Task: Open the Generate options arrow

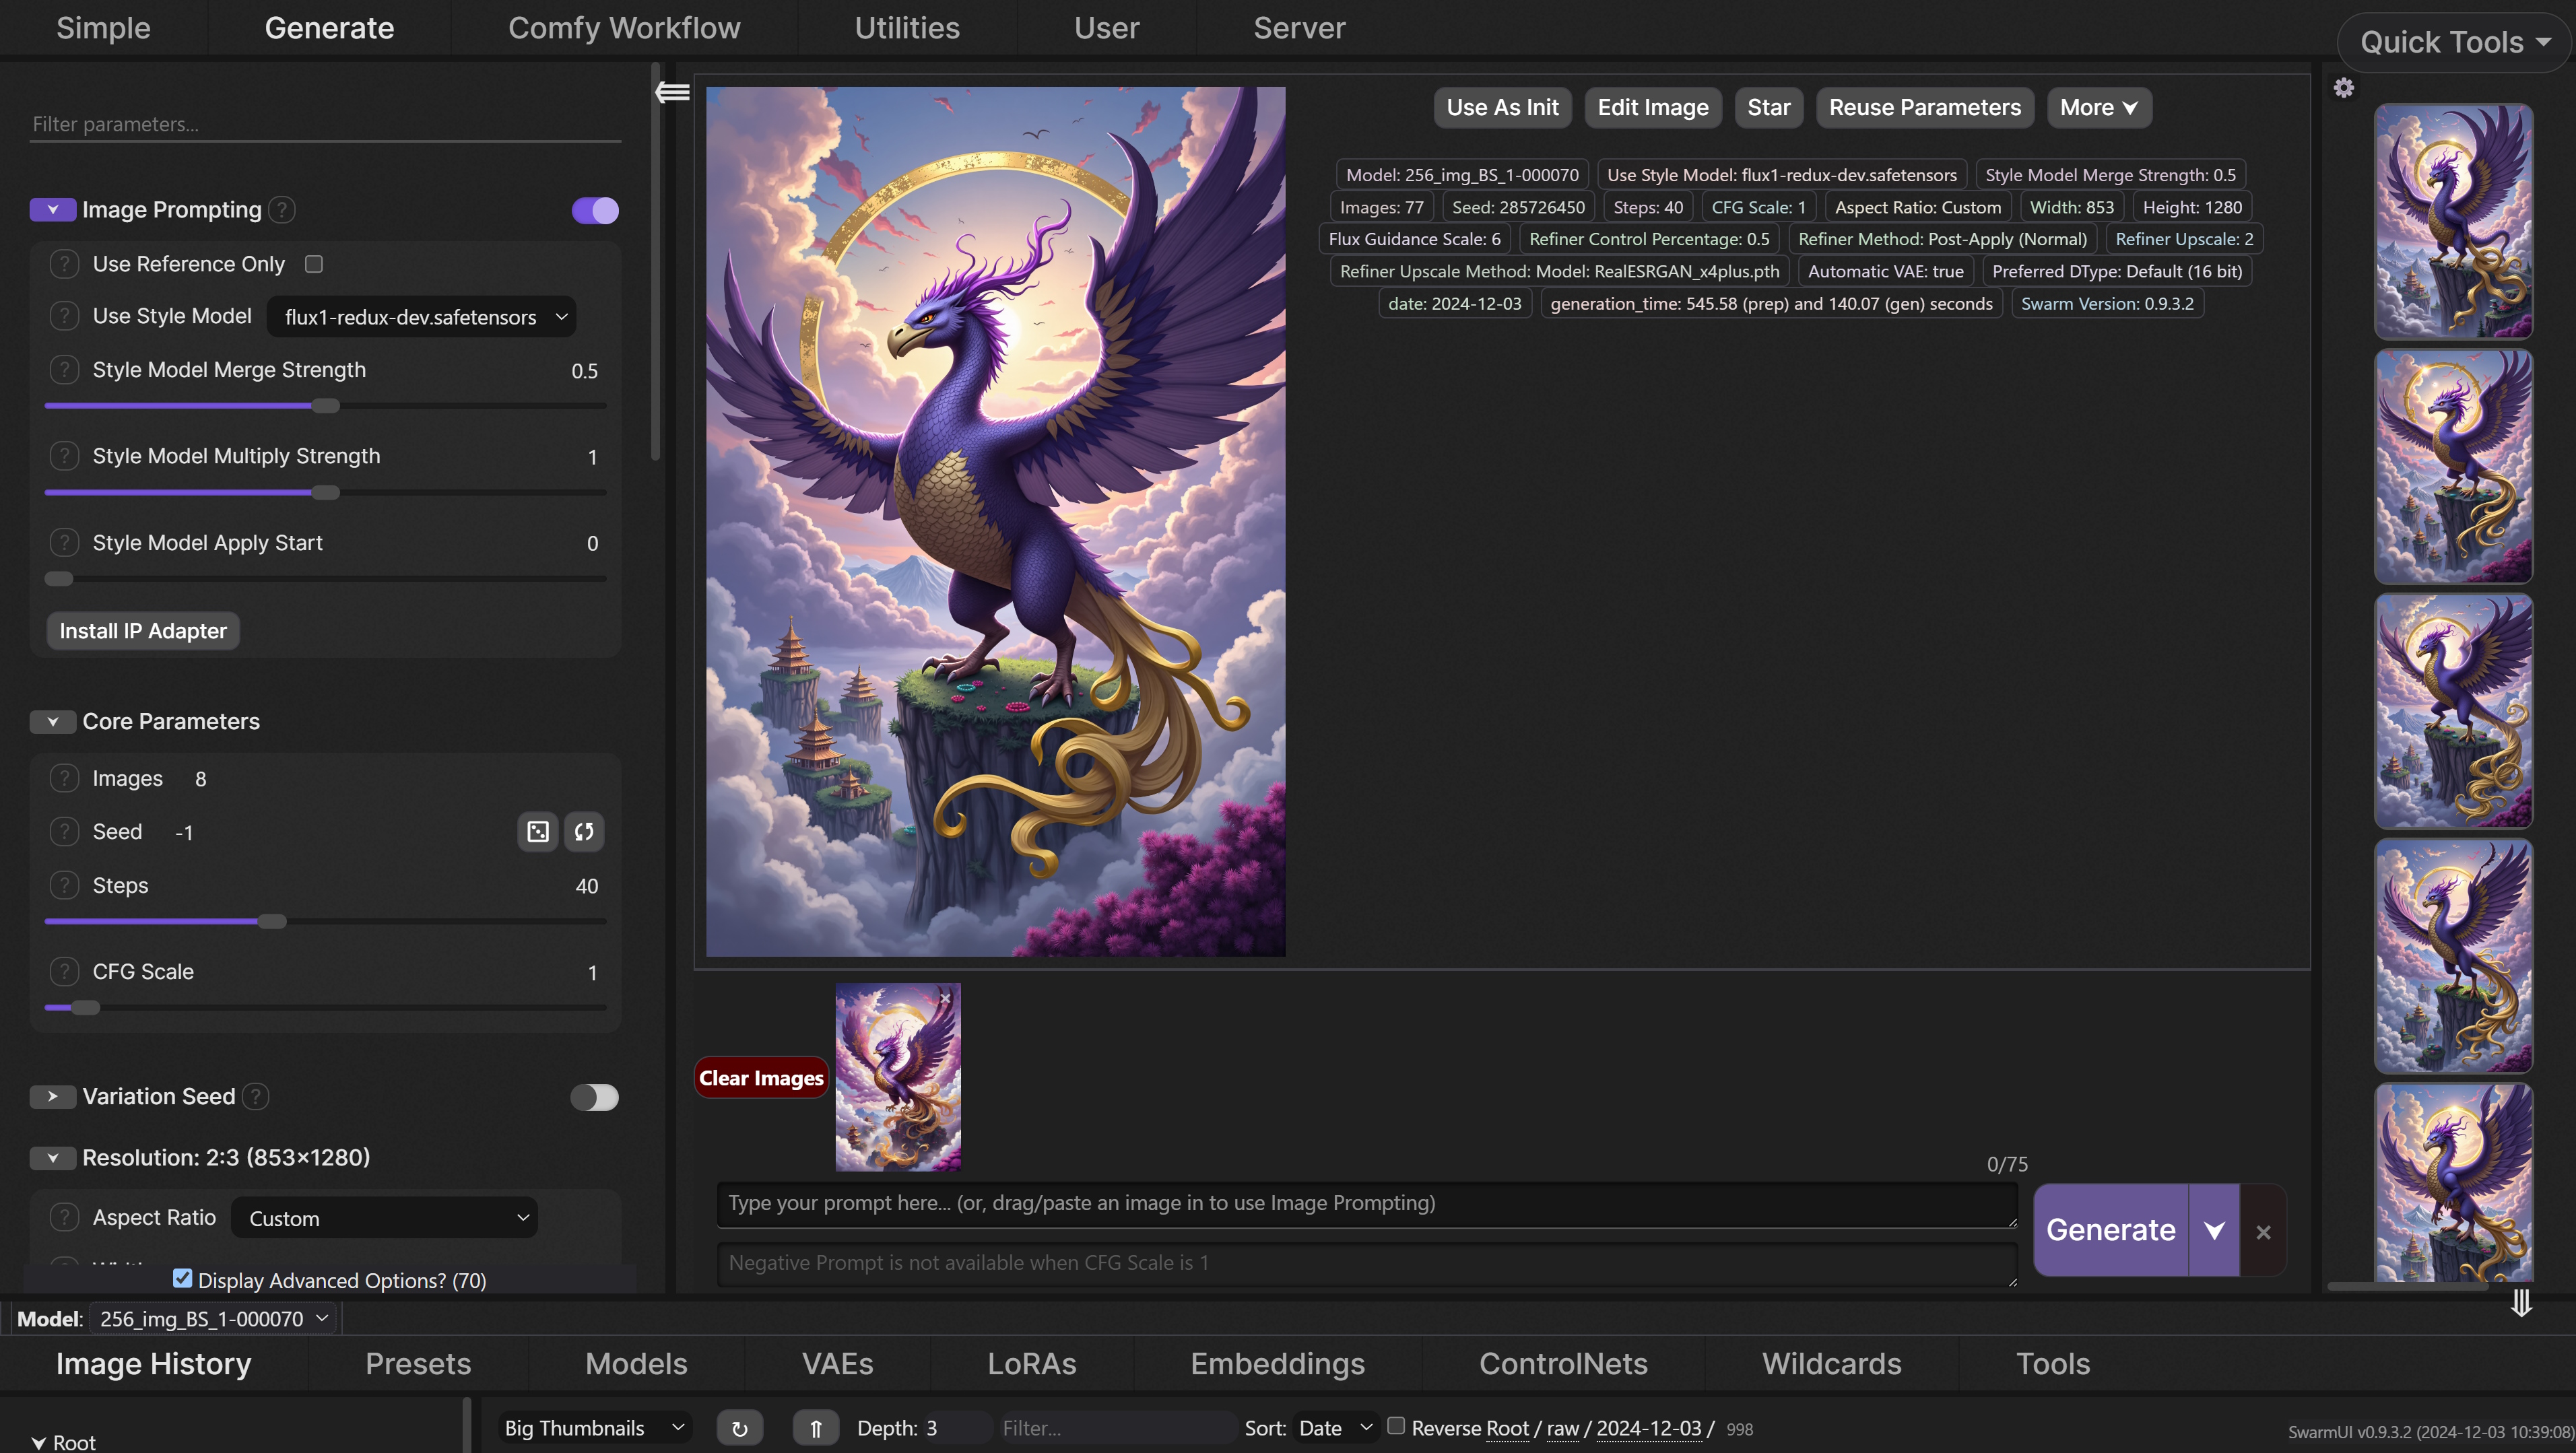Action: 2214,1231
